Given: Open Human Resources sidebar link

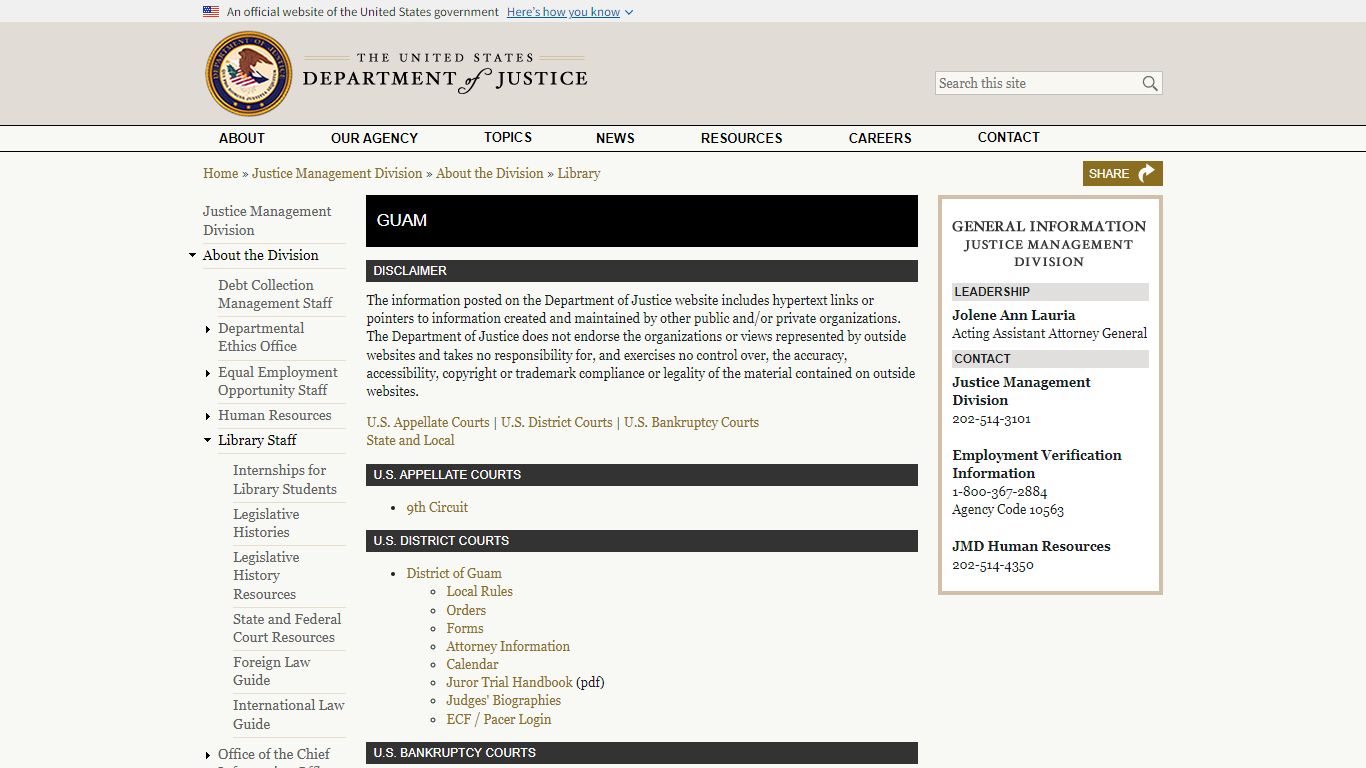Looking at the screenshot, I should tap(274, 415).
